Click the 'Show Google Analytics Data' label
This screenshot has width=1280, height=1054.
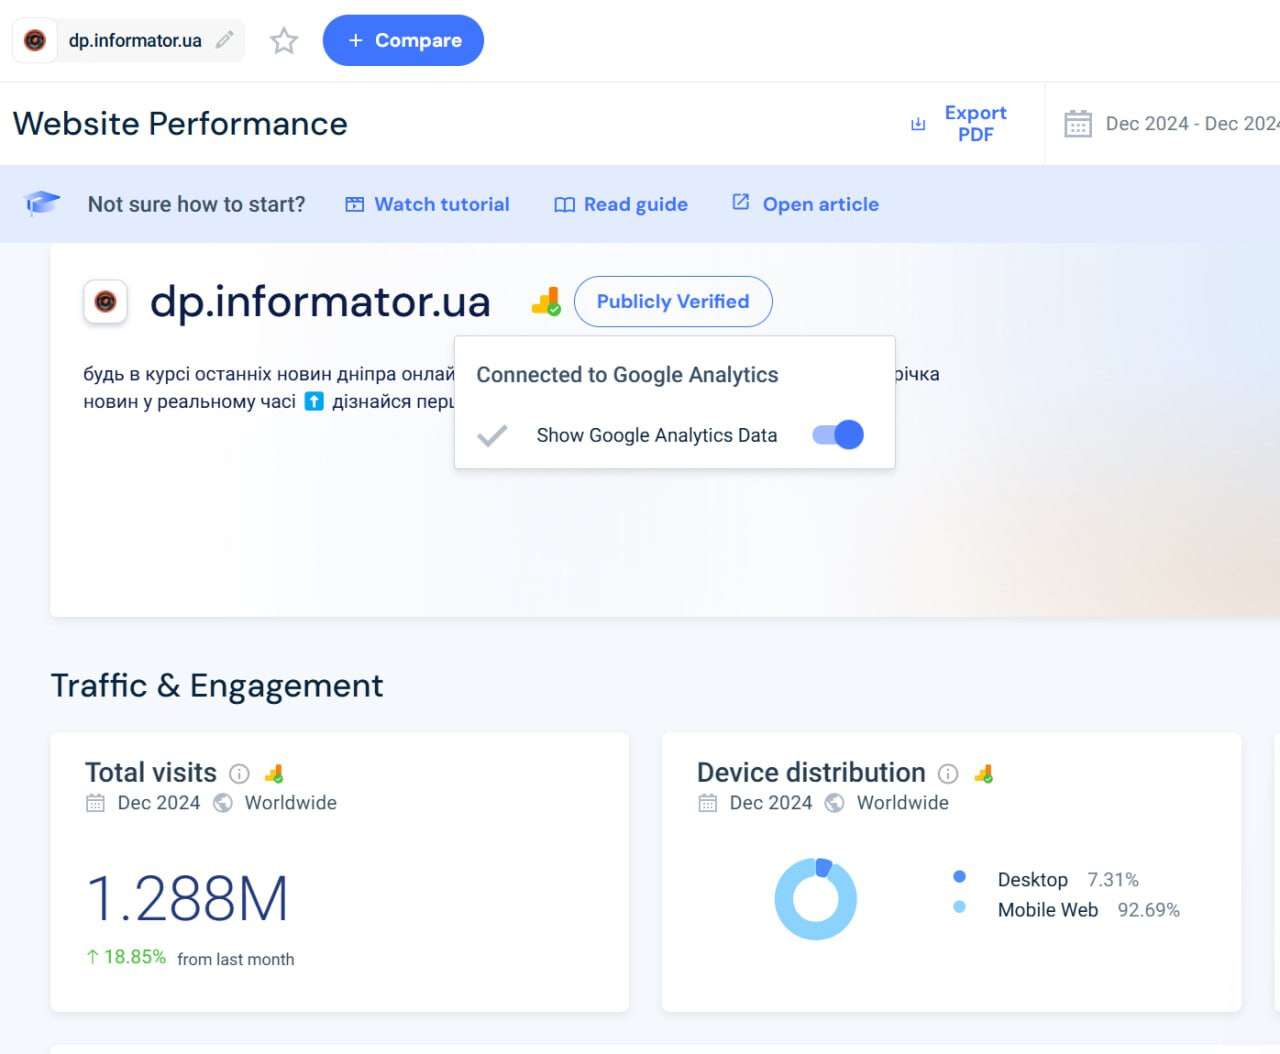[x=657, y=435]
